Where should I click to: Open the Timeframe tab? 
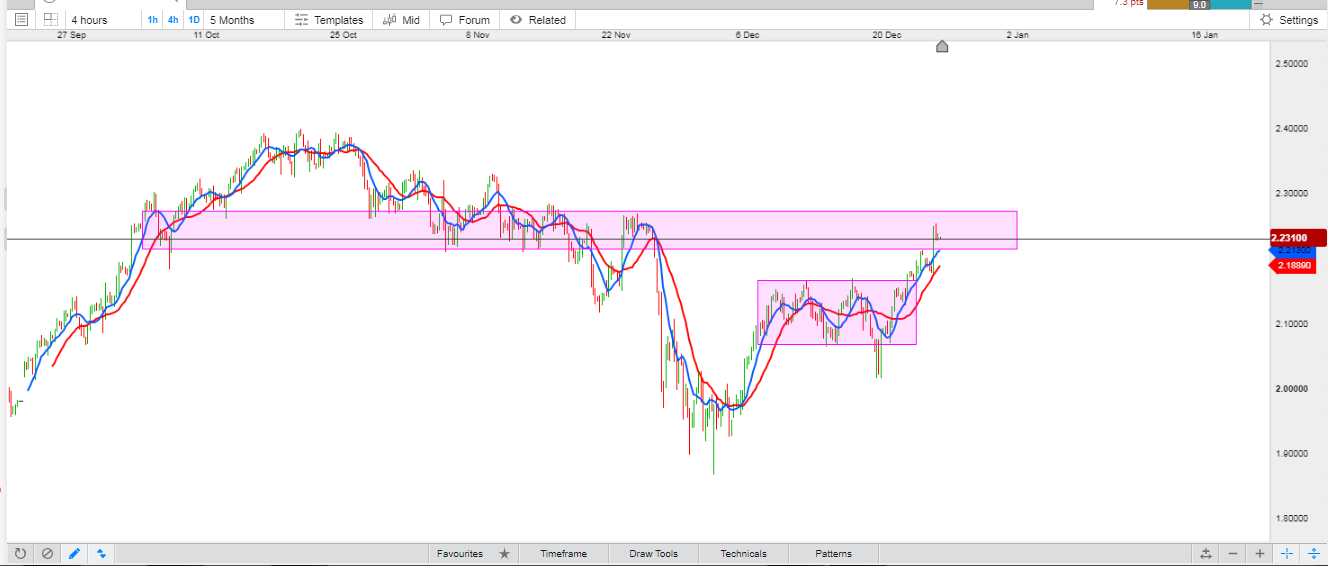563,553
